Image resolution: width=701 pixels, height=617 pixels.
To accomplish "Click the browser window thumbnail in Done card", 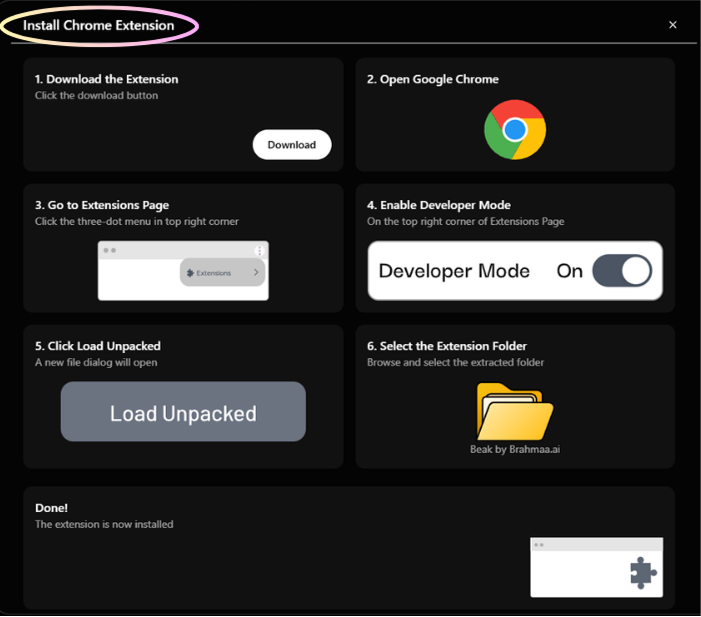I will click(x=596, y=567).
